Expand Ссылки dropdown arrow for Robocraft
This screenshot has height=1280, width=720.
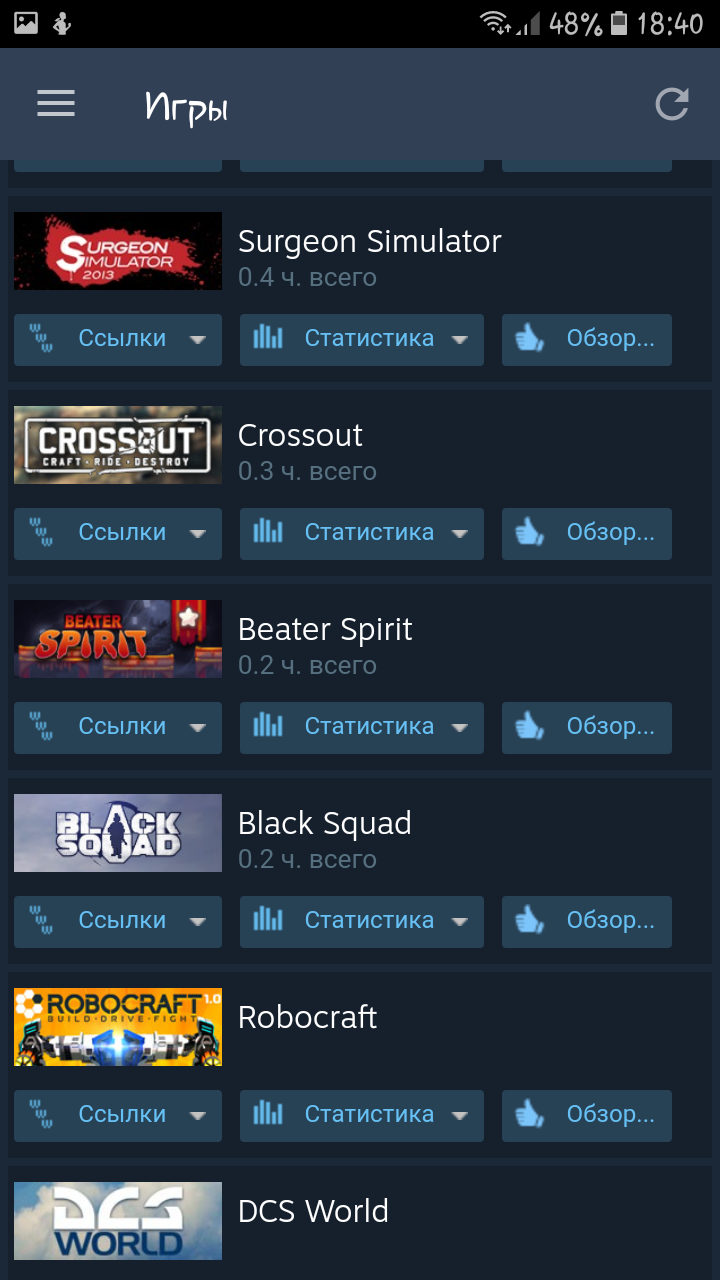coord(198,1116)
